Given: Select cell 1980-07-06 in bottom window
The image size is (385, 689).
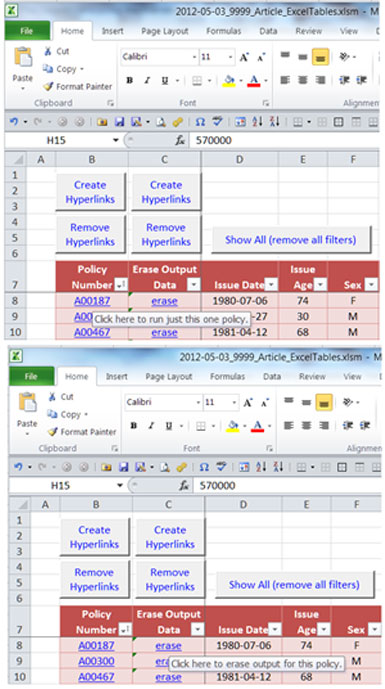Looking at the screenshot, I should point(243,645).
